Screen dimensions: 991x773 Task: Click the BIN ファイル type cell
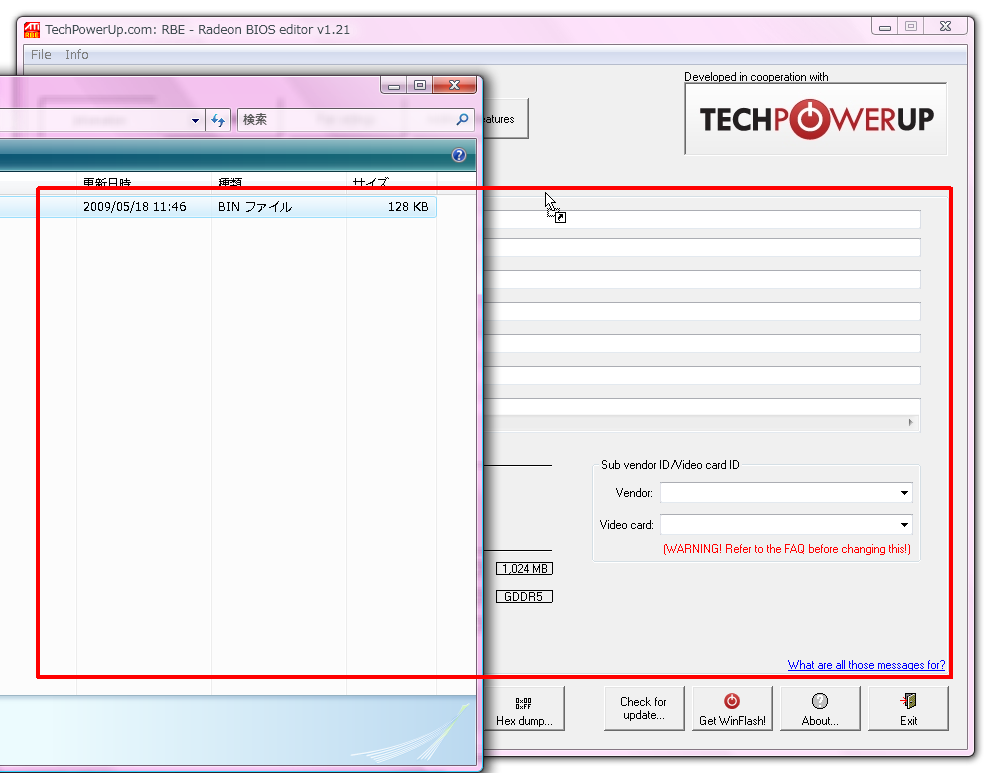[255, 207]
